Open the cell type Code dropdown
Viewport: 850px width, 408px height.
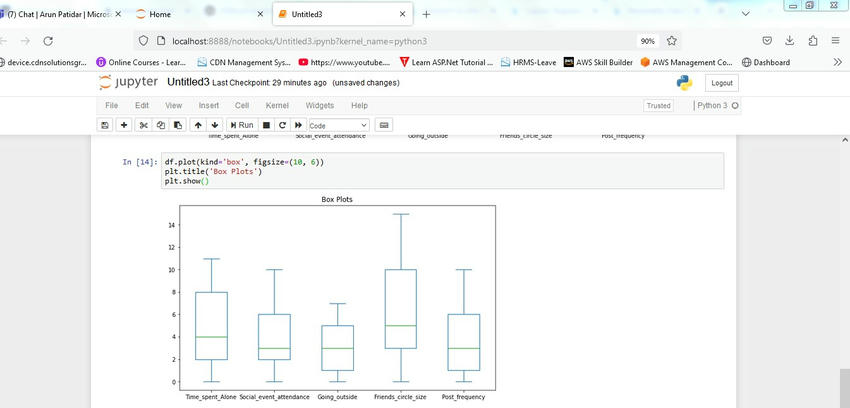point(338,125)
